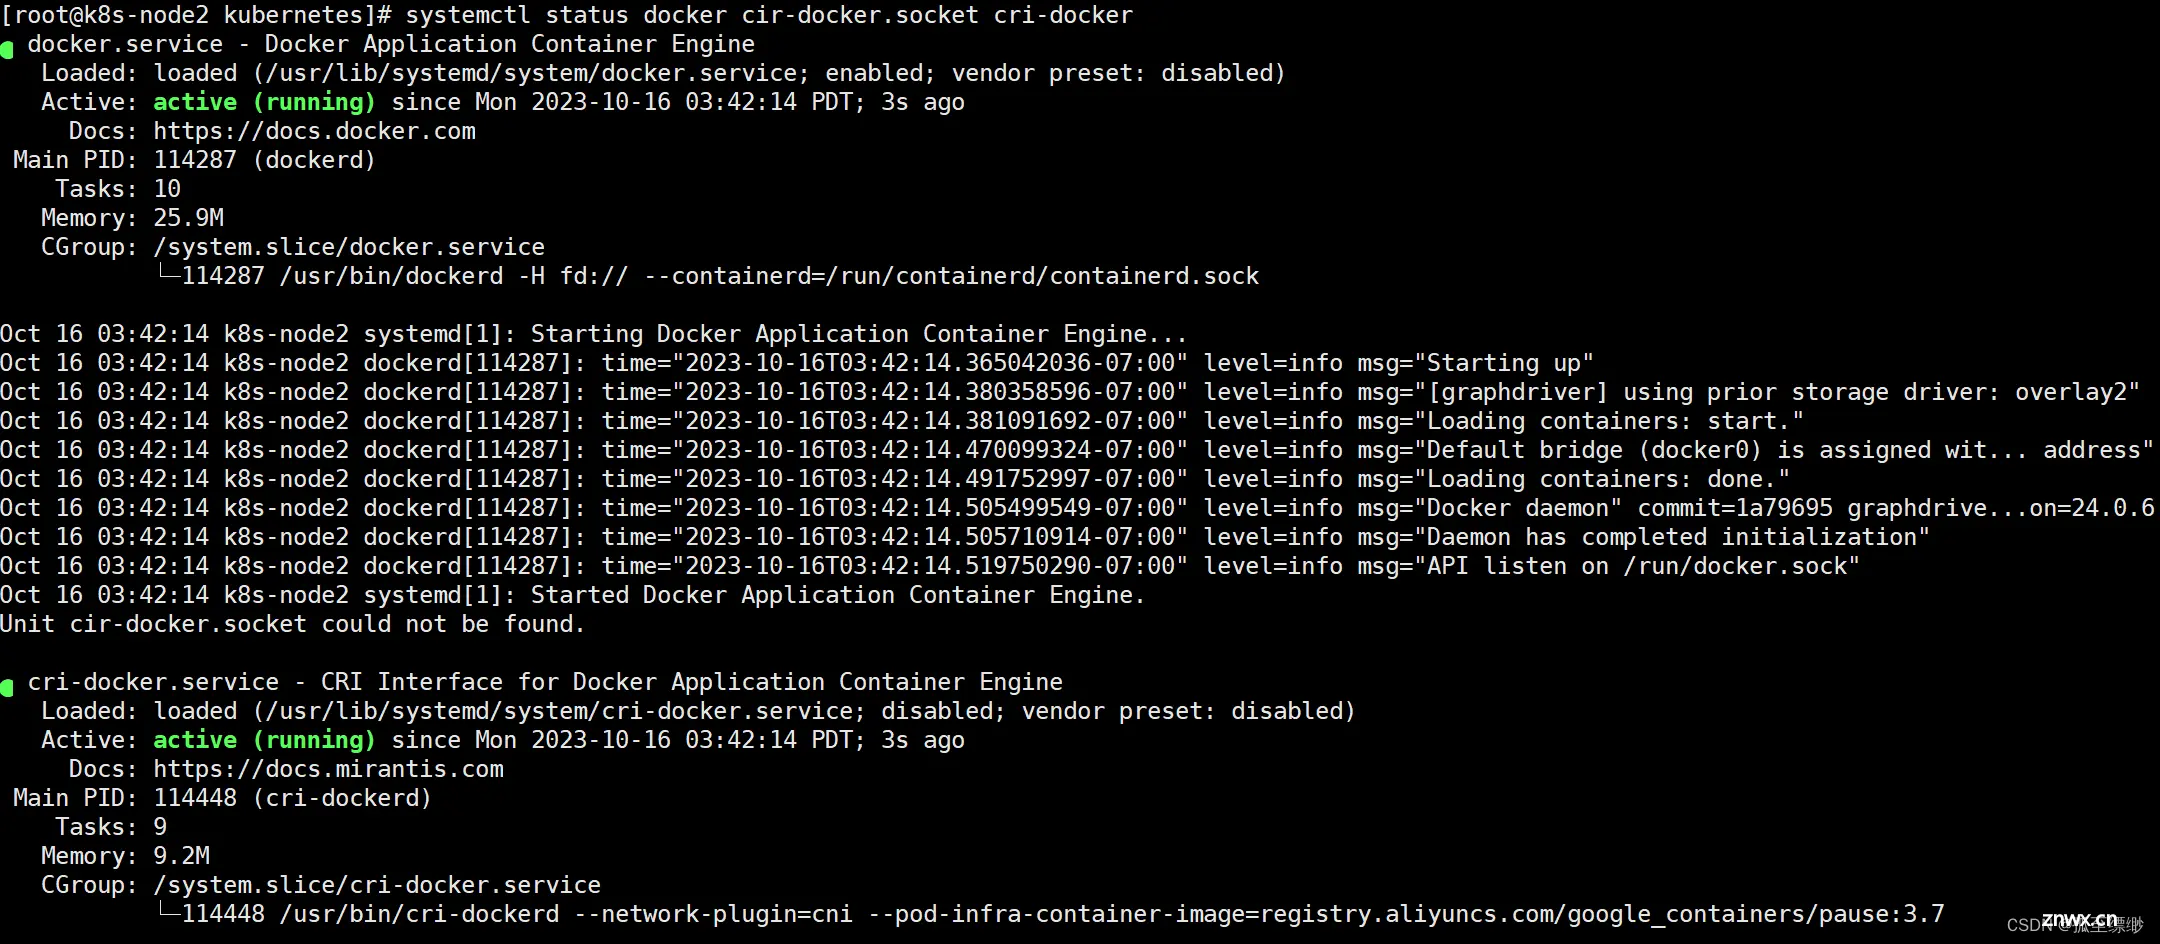Click the 'Tasks: 10' line
Image resolution: width=2160 pixels, height=944 pixels.
118,189
